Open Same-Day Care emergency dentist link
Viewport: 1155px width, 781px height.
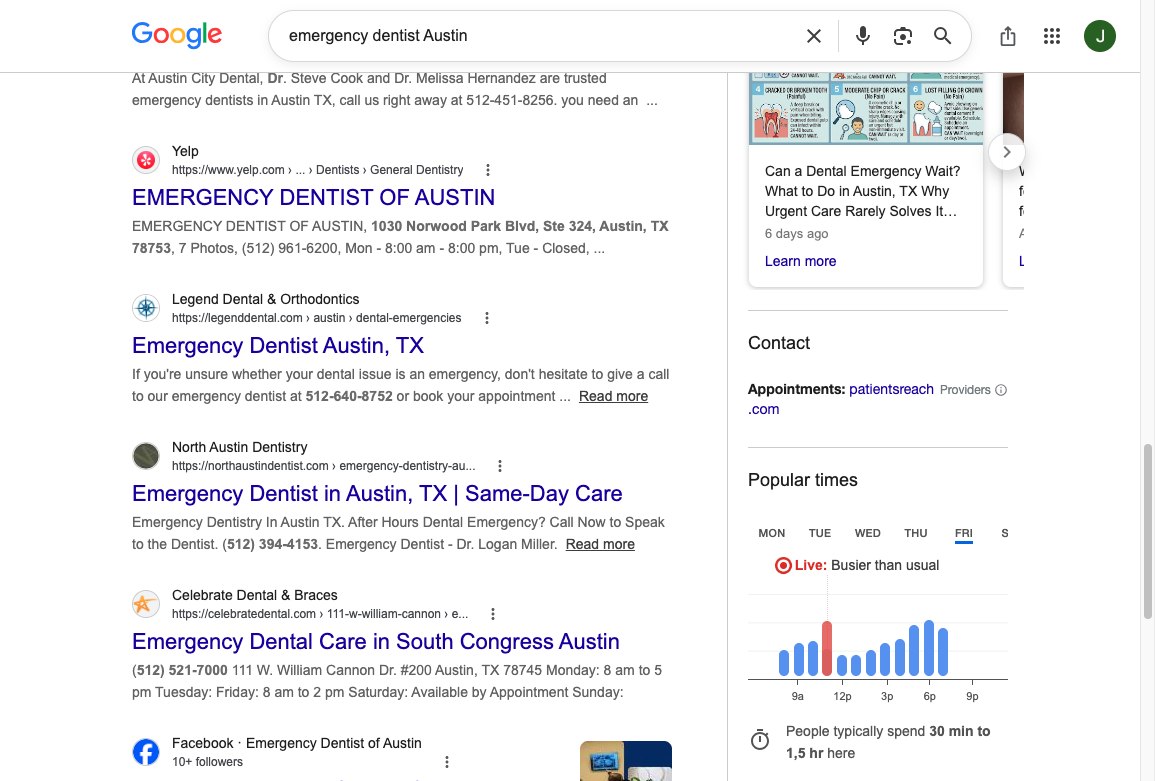(x=377, y=494)
